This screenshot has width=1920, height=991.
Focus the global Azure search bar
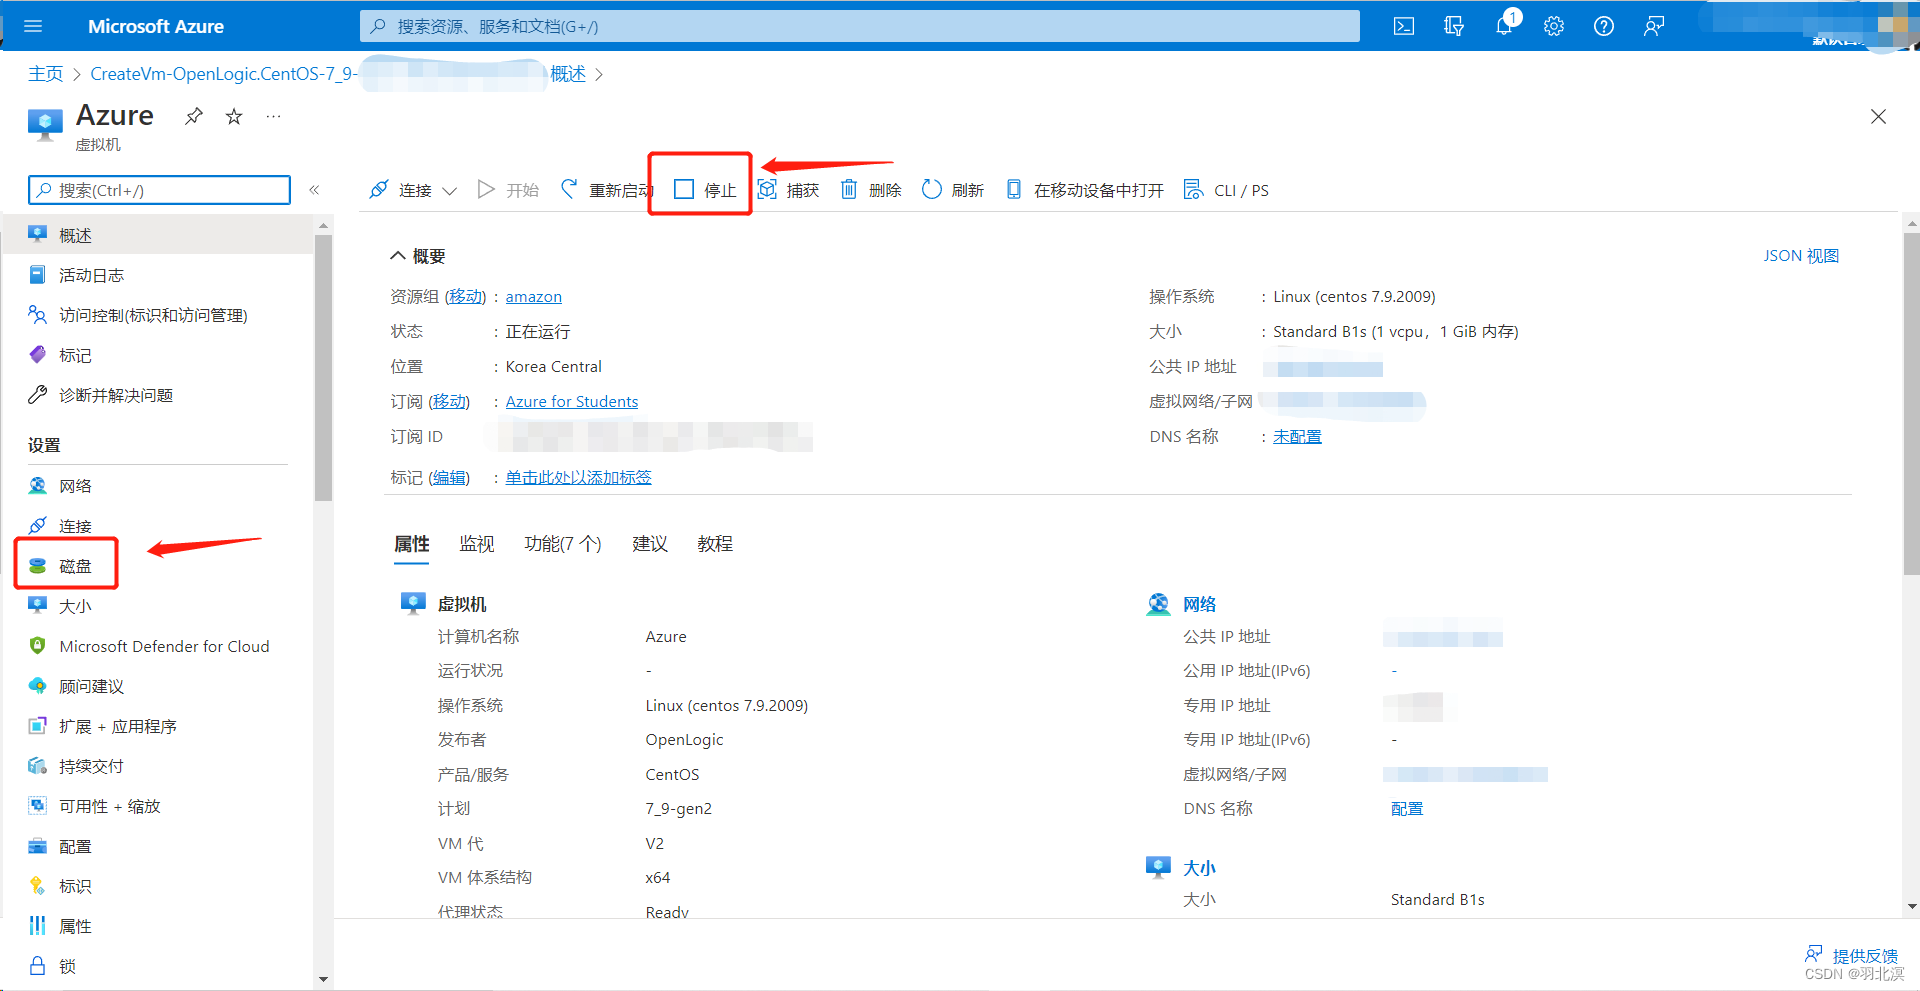[860, 26]
